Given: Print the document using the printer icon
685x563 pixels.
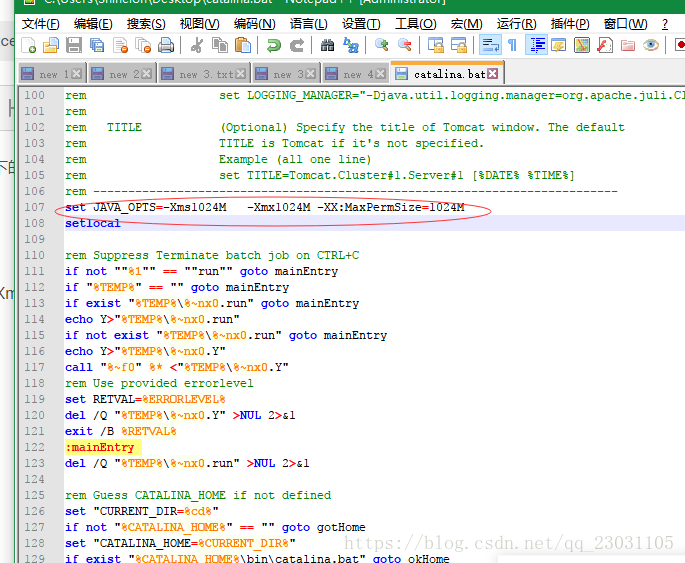Looking at the screenshot, I should 166,45.
